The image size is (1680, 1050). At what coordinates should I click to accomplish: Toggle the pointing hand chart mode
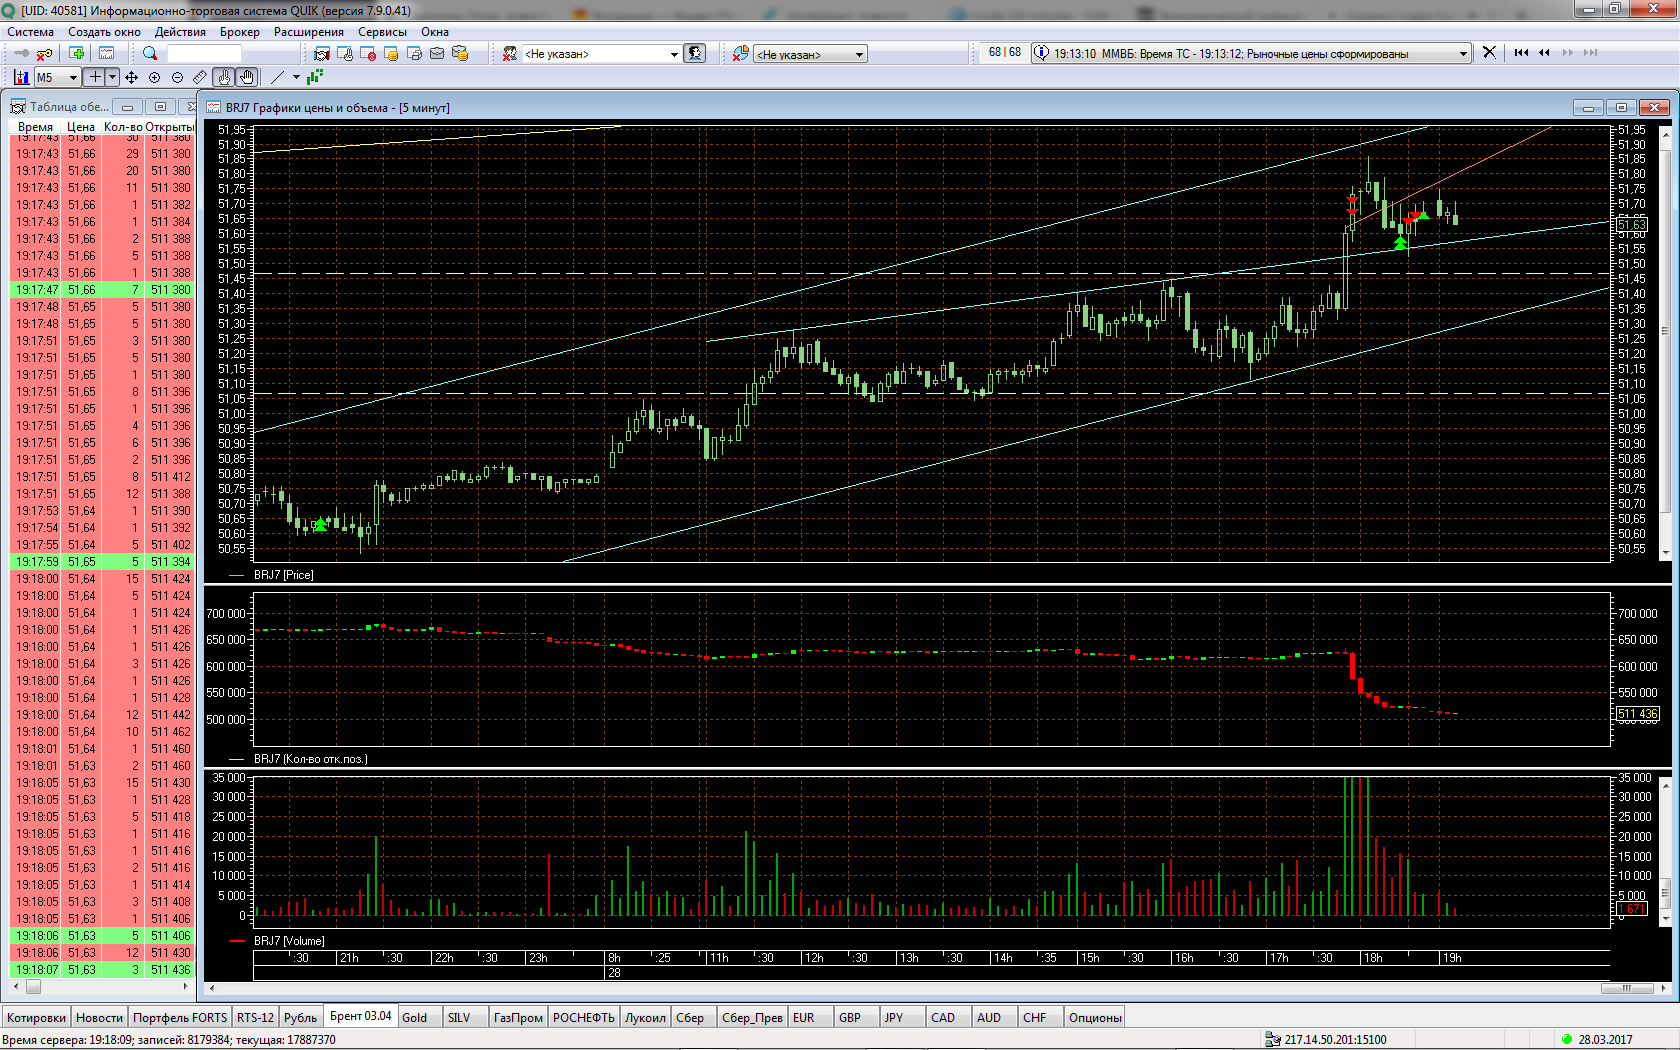pyautogui.click(x=224, y=77)
